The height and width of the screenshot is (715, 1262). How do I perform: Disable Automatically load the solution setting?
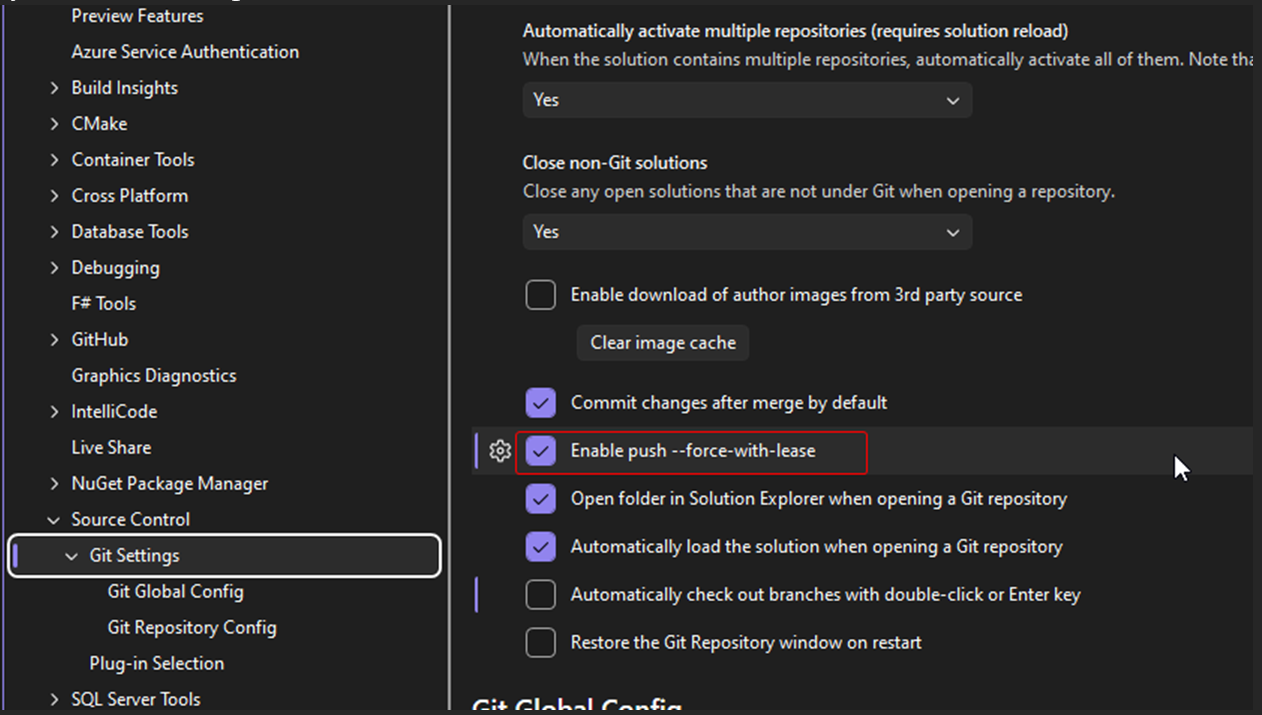coord(540,546)
